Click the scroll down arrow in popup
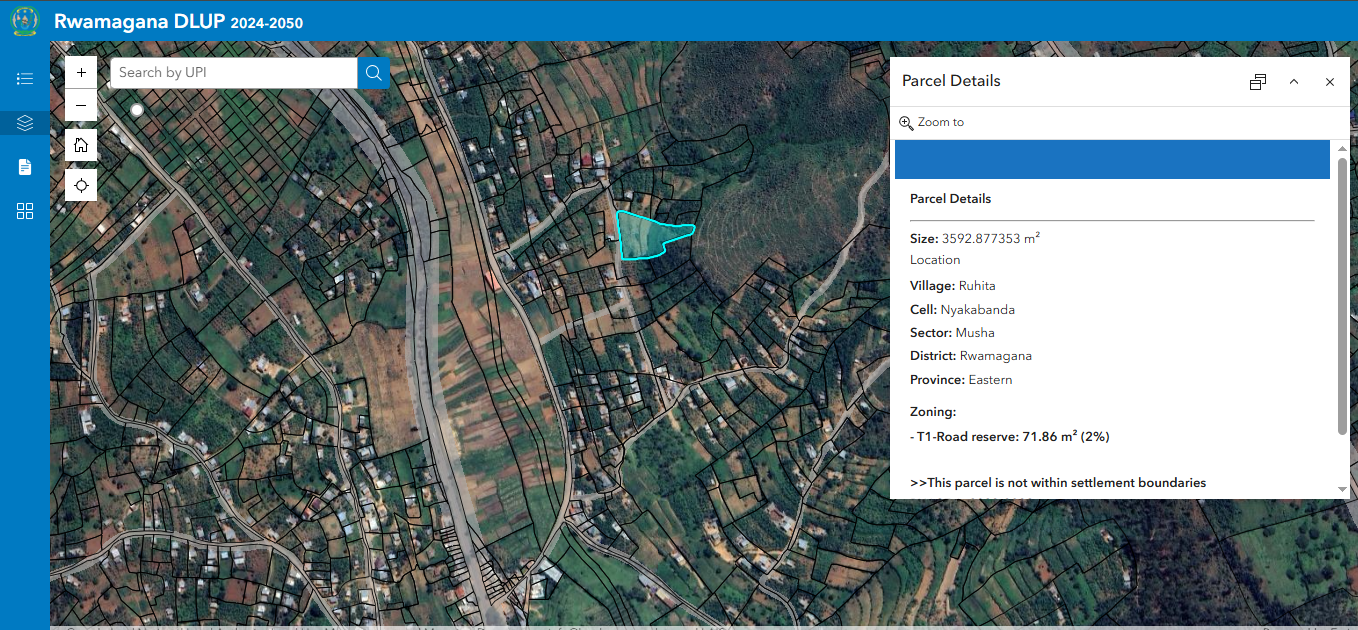Viewport: 1358px width, 630px height. coord(1342,489)
